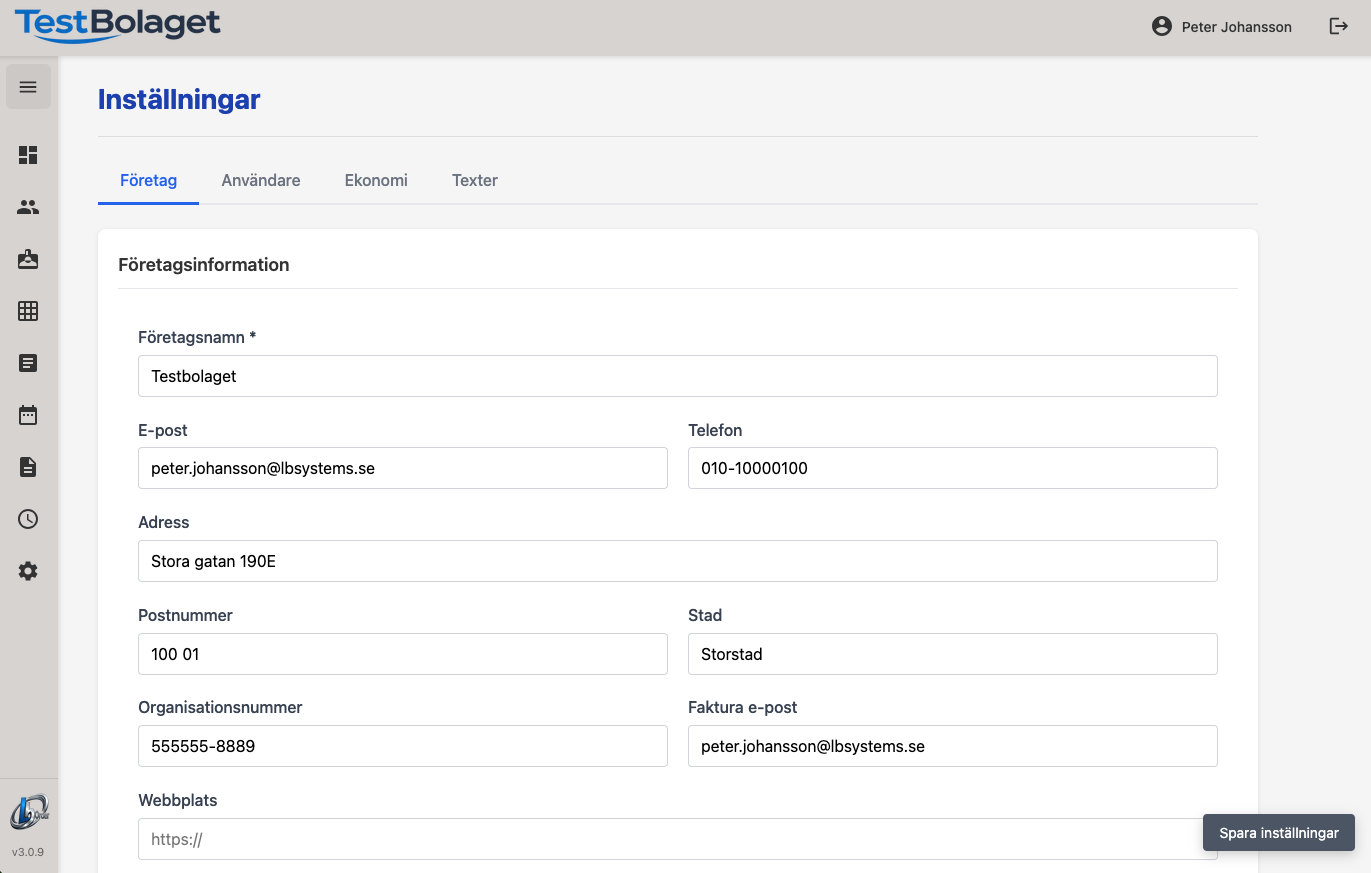Click the Spara inställningar button
Viewport: 1371px width, 873px height.
[1278, 833]
